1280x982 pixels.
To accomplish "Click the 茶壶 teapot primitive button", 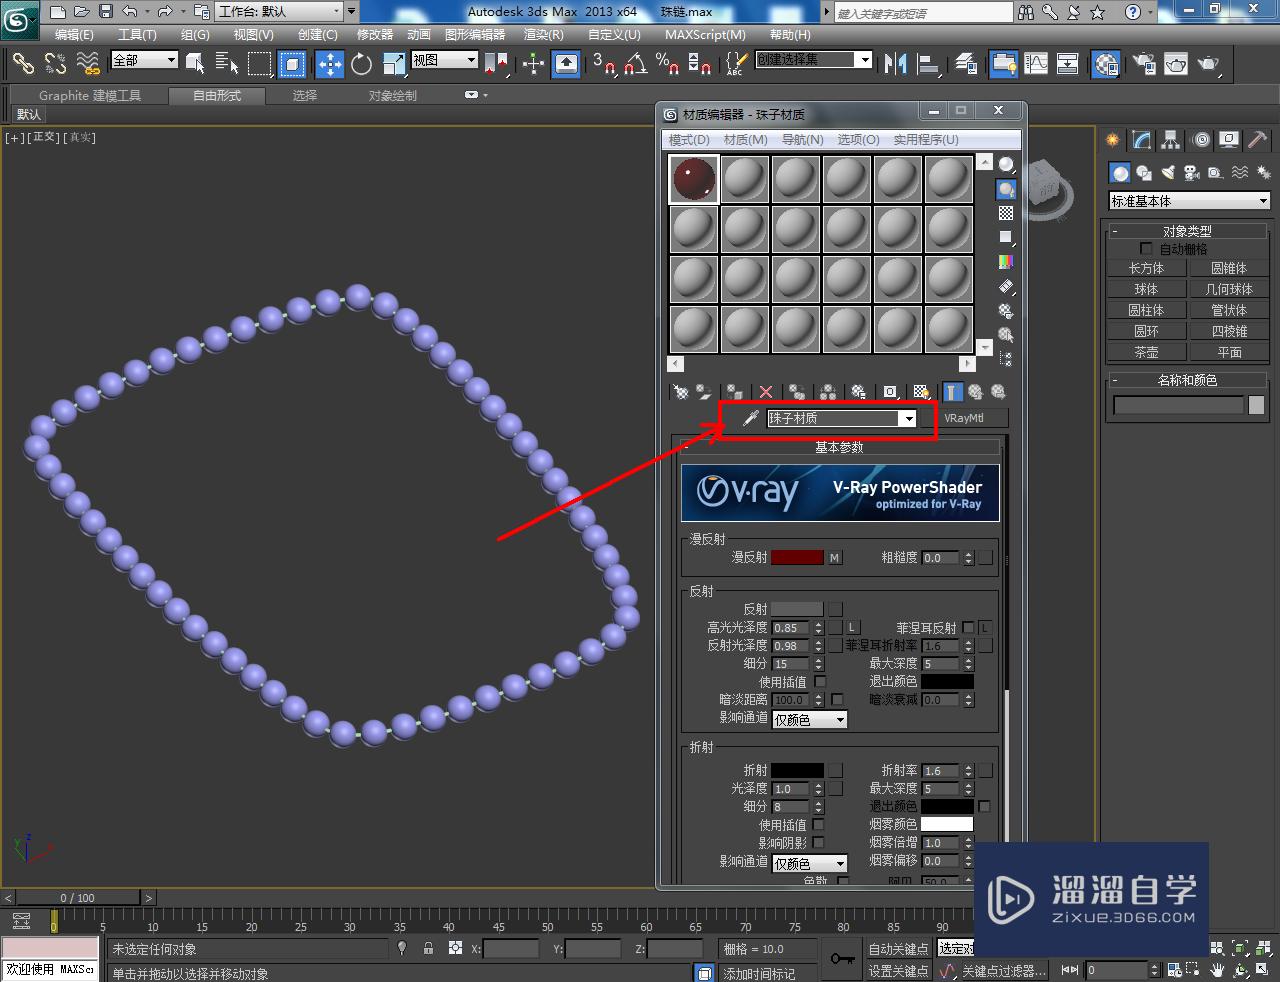I will pyautogui.click(x=1146, y=352).
